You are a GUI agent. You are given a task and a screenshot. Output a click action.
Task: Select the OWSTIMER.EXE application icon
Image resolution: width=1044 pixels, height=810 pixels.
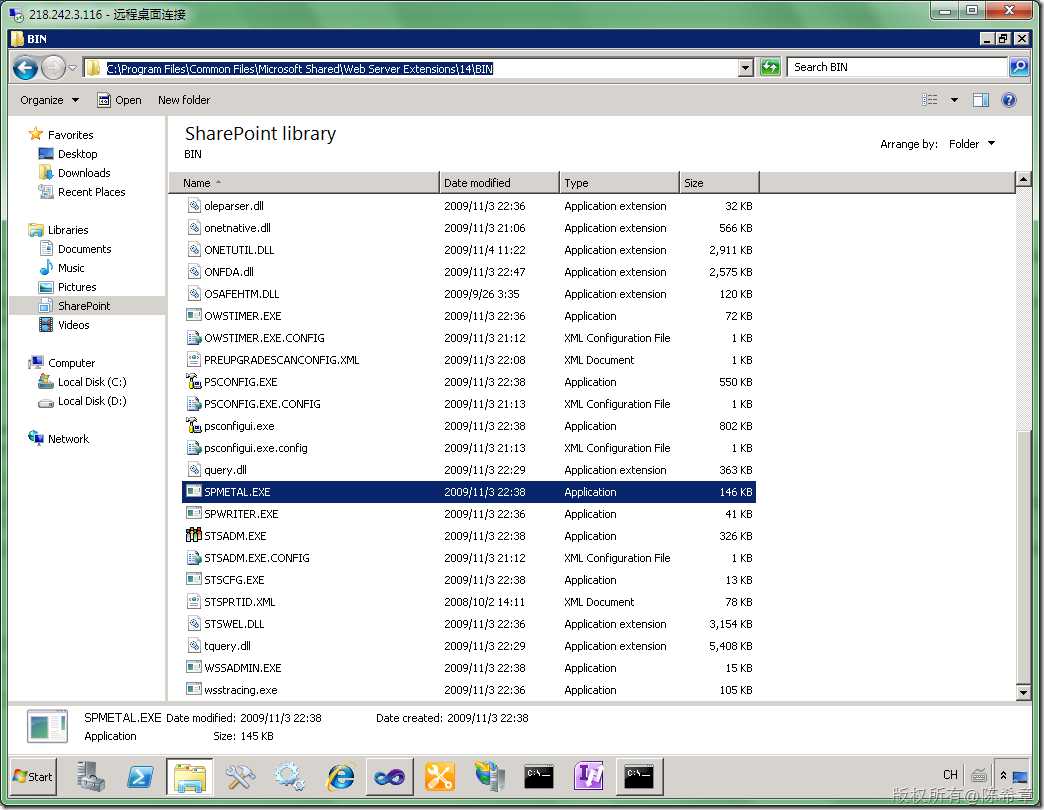(x=193, y=315)
